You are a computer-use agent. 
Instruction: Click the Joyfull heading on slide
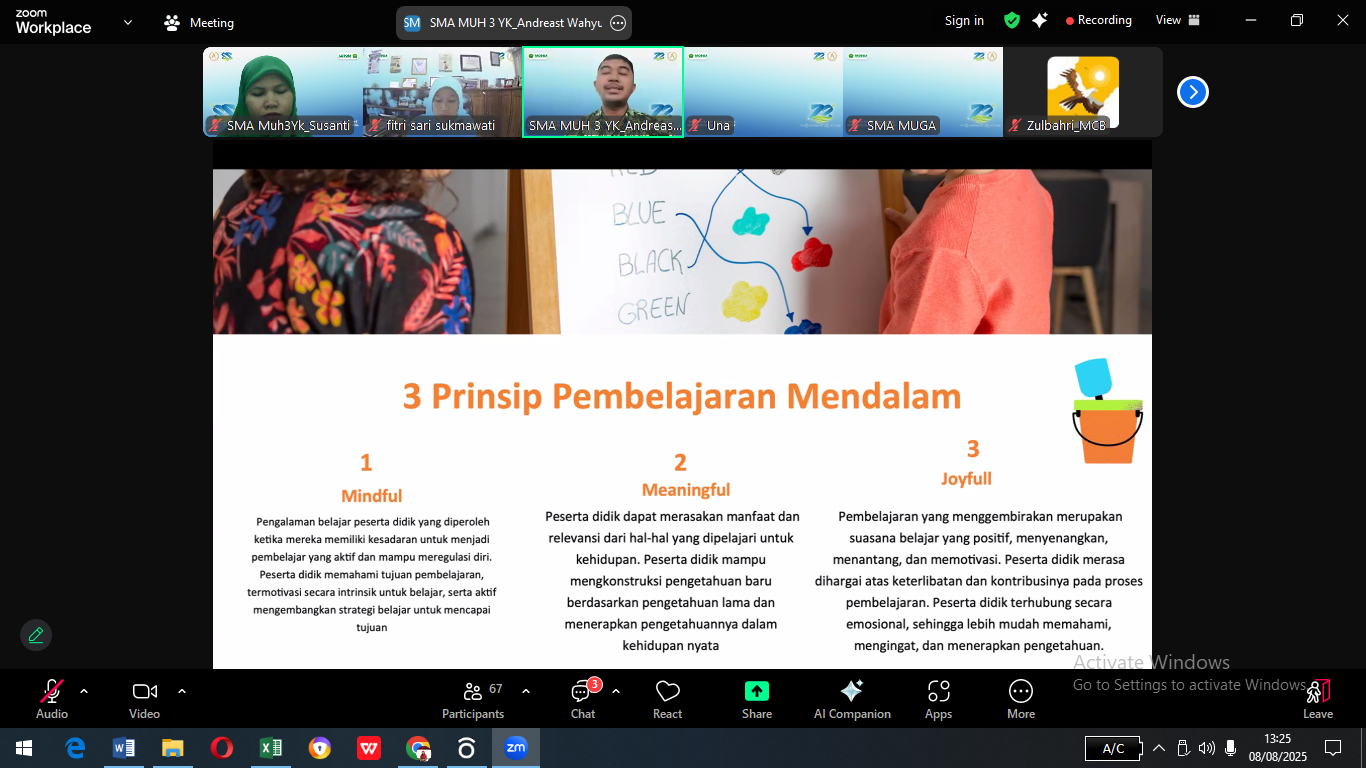pyautogui.click(x=966, y=479)
